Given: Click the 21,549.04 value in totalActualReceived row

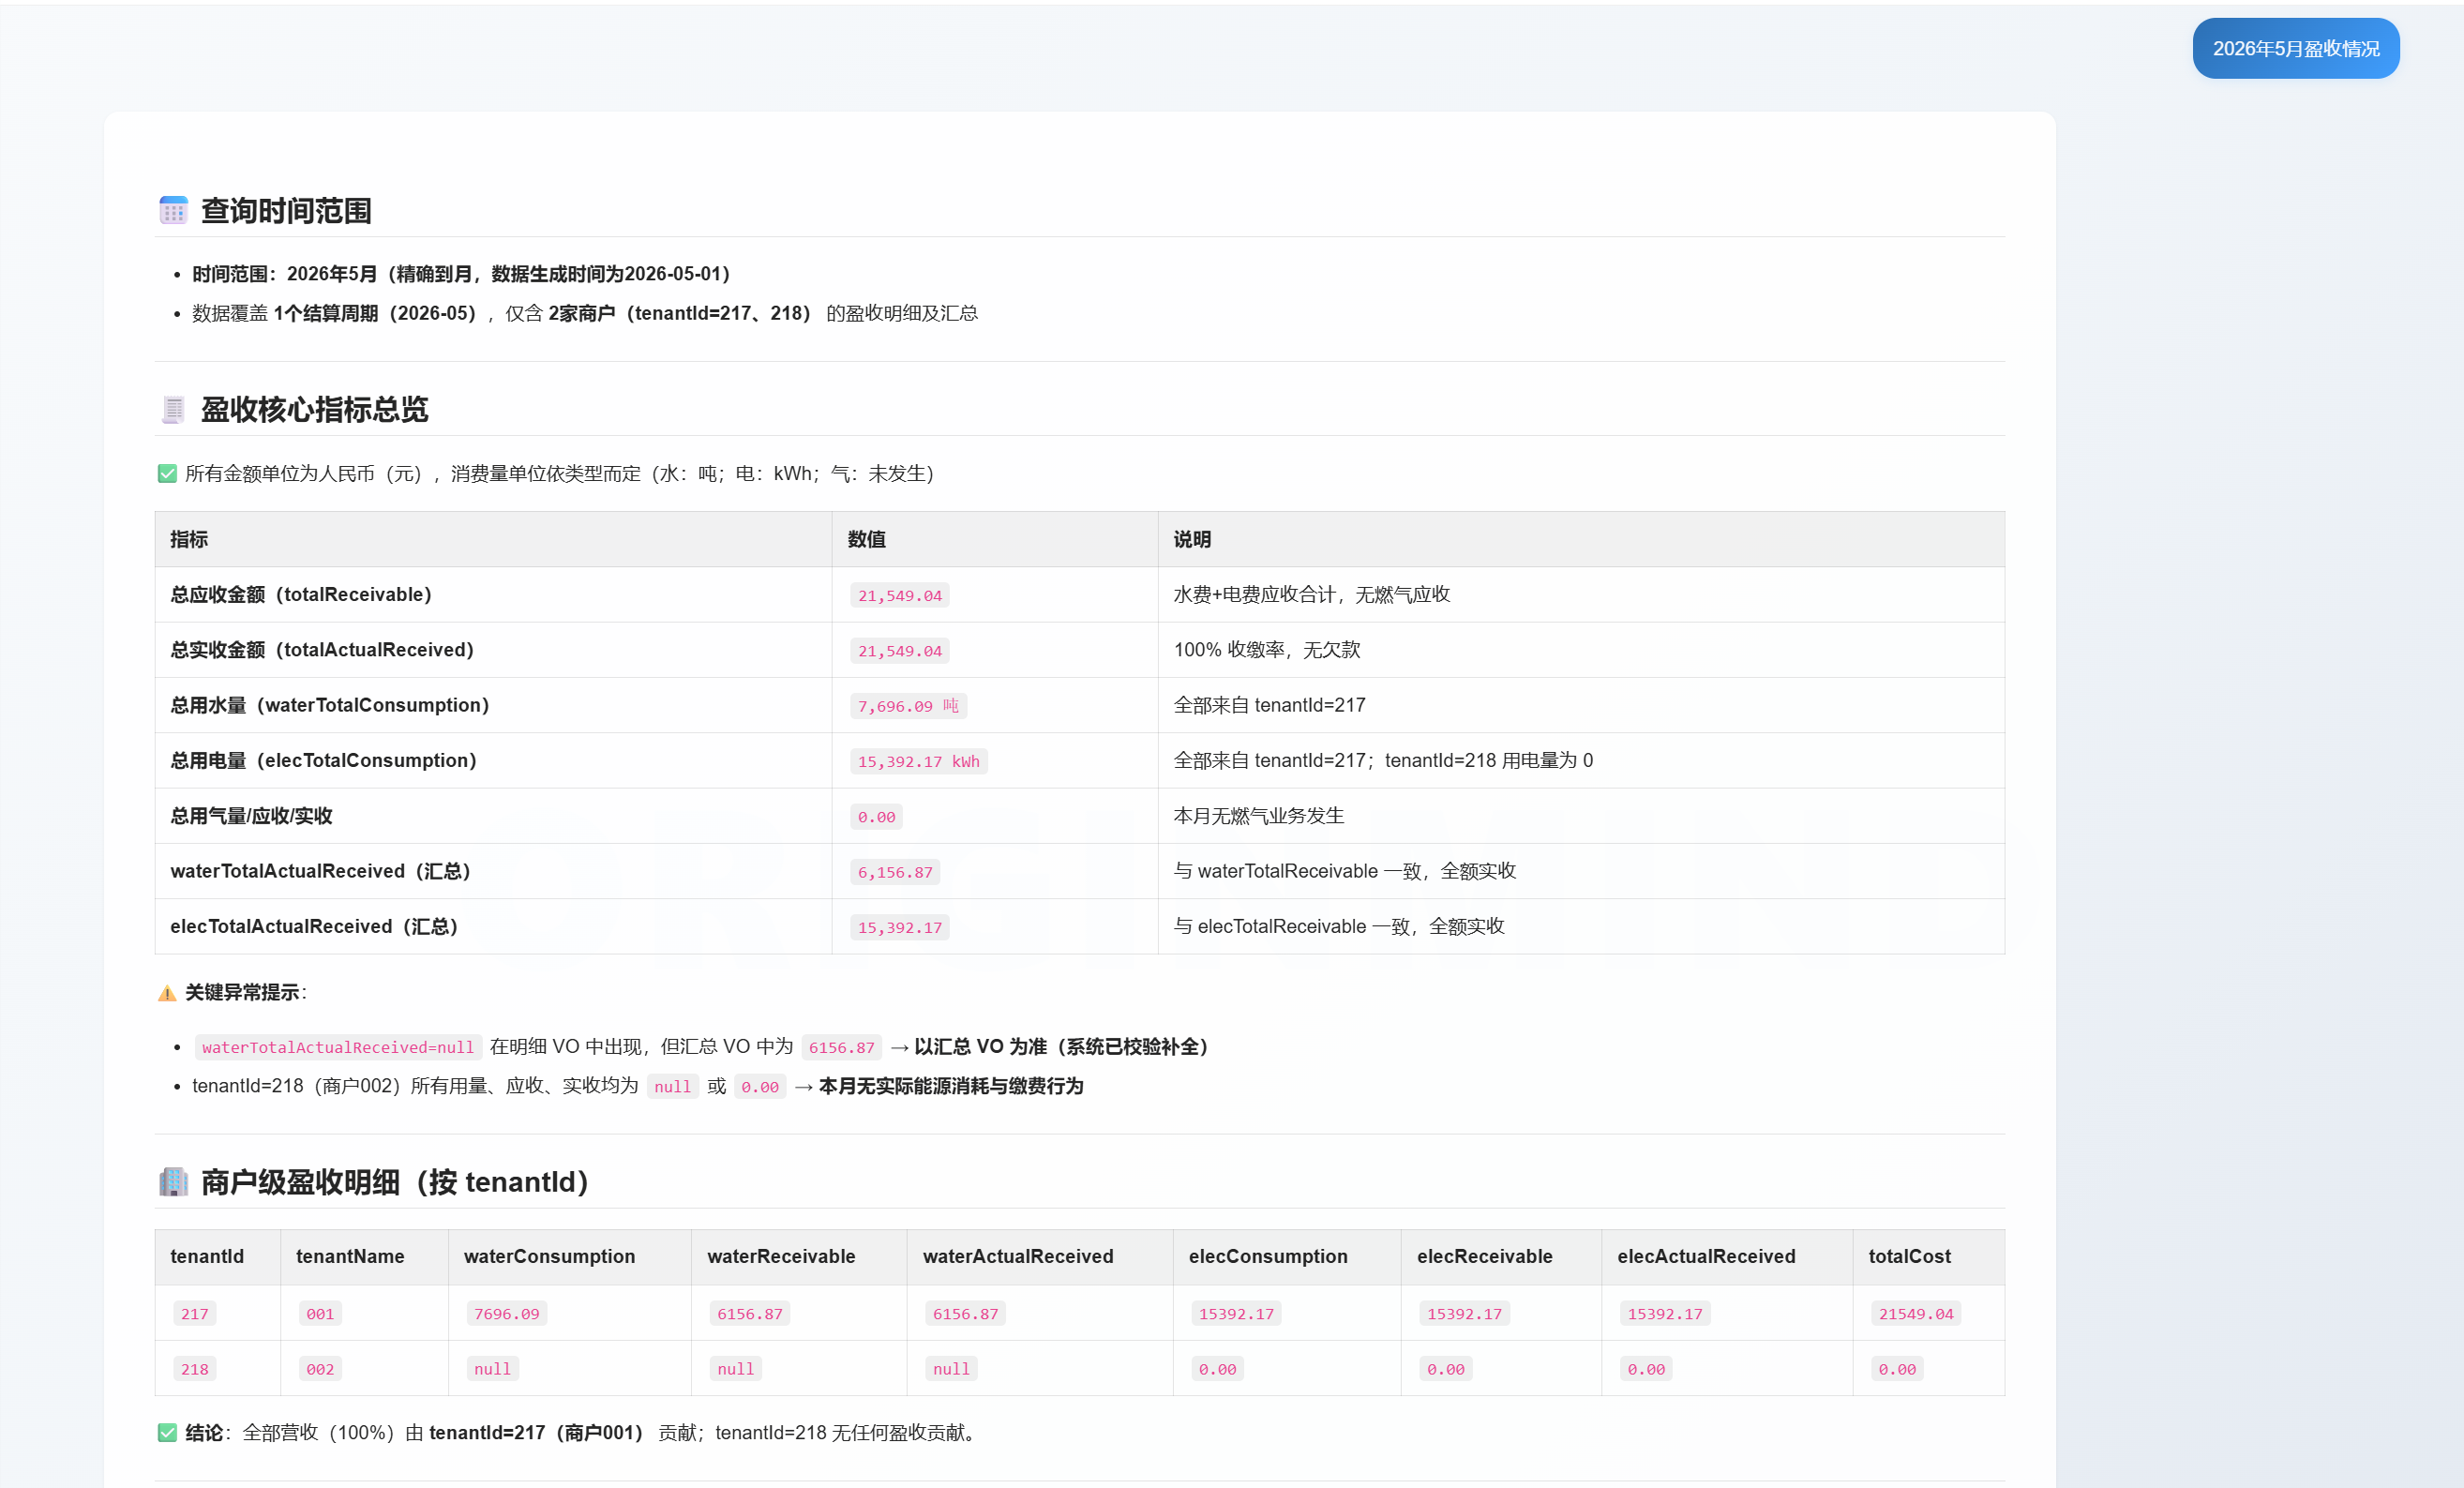Looking at the screenshot, I should coord(899,650).
